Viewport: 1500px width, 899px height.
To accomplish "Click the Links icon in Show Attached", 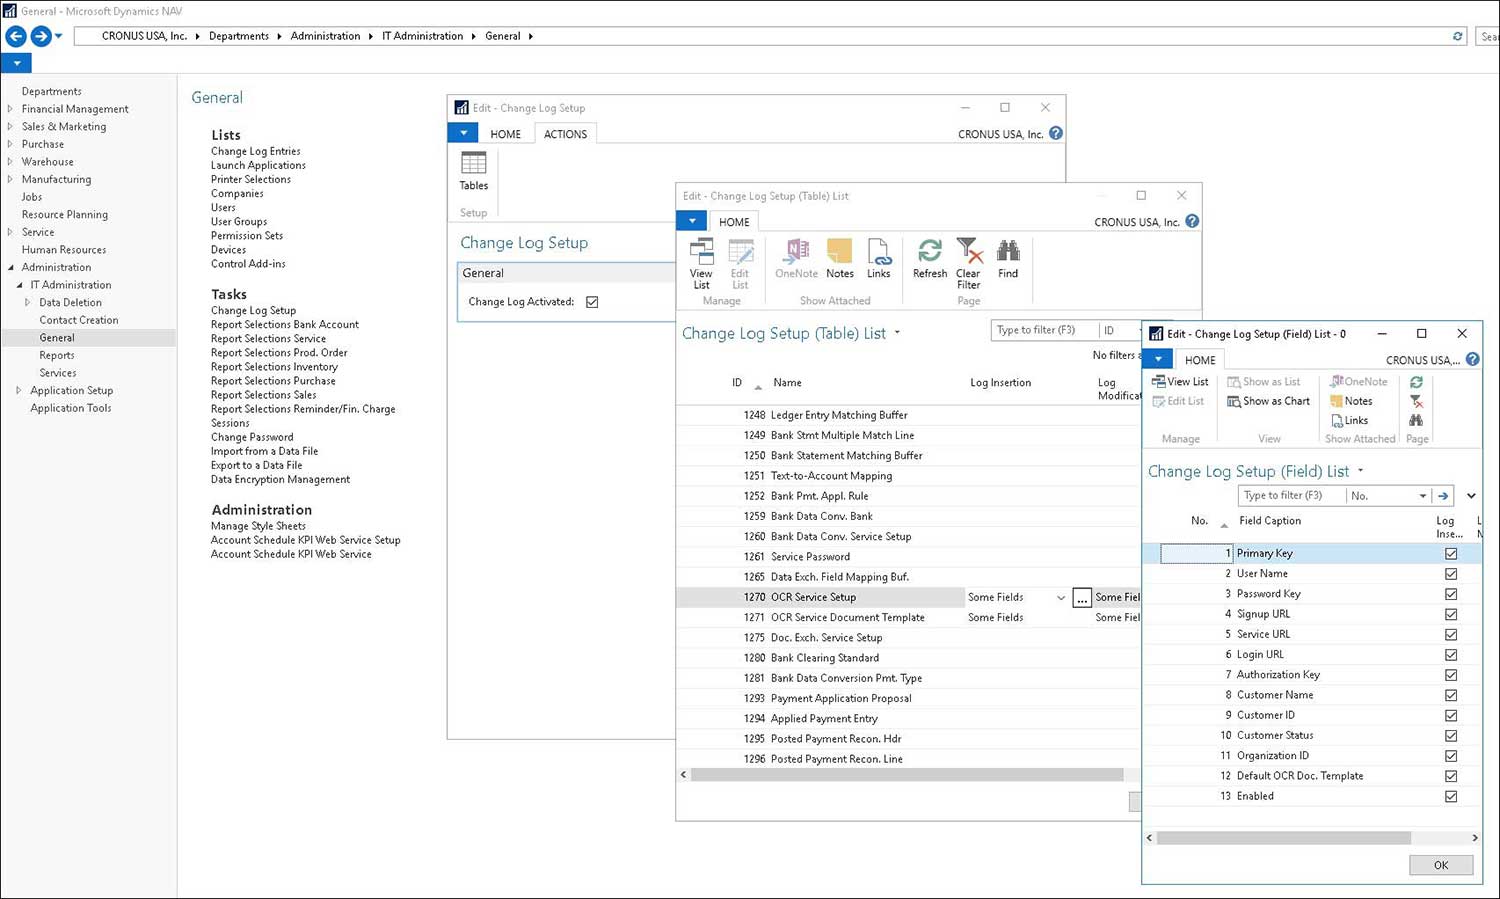I will tap(879, 260).
